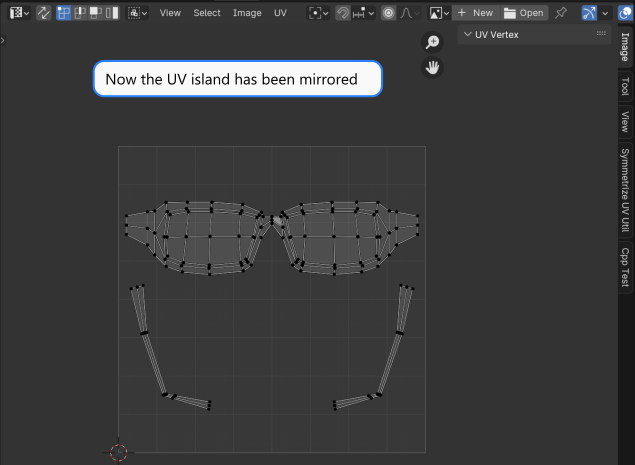The width and height of the screenshot is (635, 465).
Task: Toggle UV sync selection
Action: (43, 13)
